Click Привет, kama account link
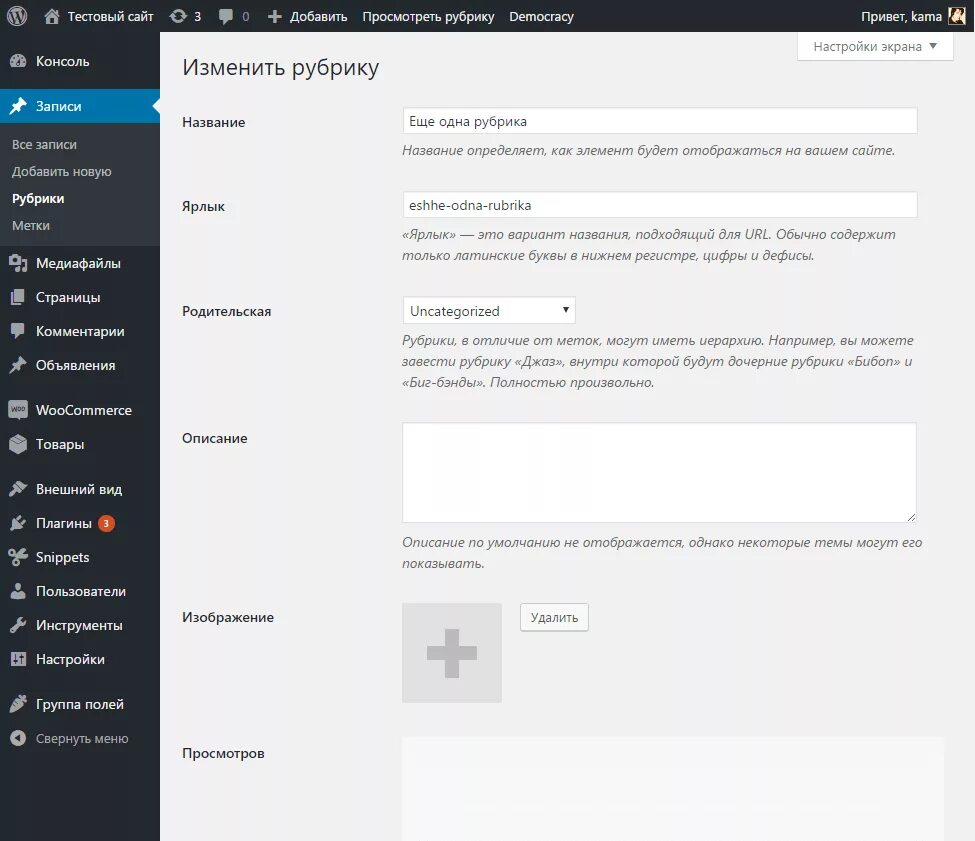This screenshot has width=975, height=841. coord(901,17)
